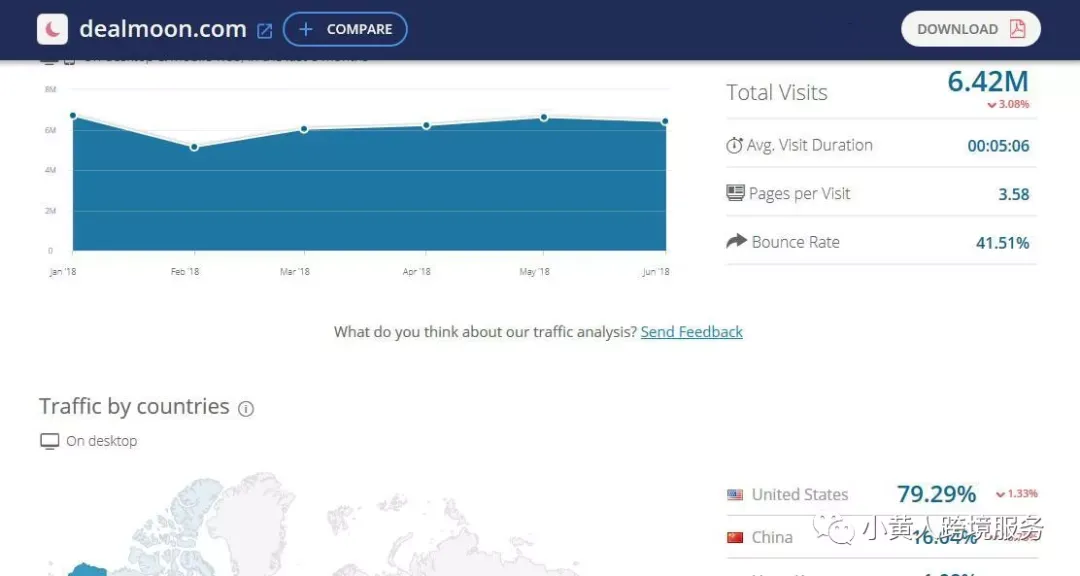Click the arrow icon beside Bounce Rate
This screenshot has height=576, width=1080.
click(x=736, y=240)
